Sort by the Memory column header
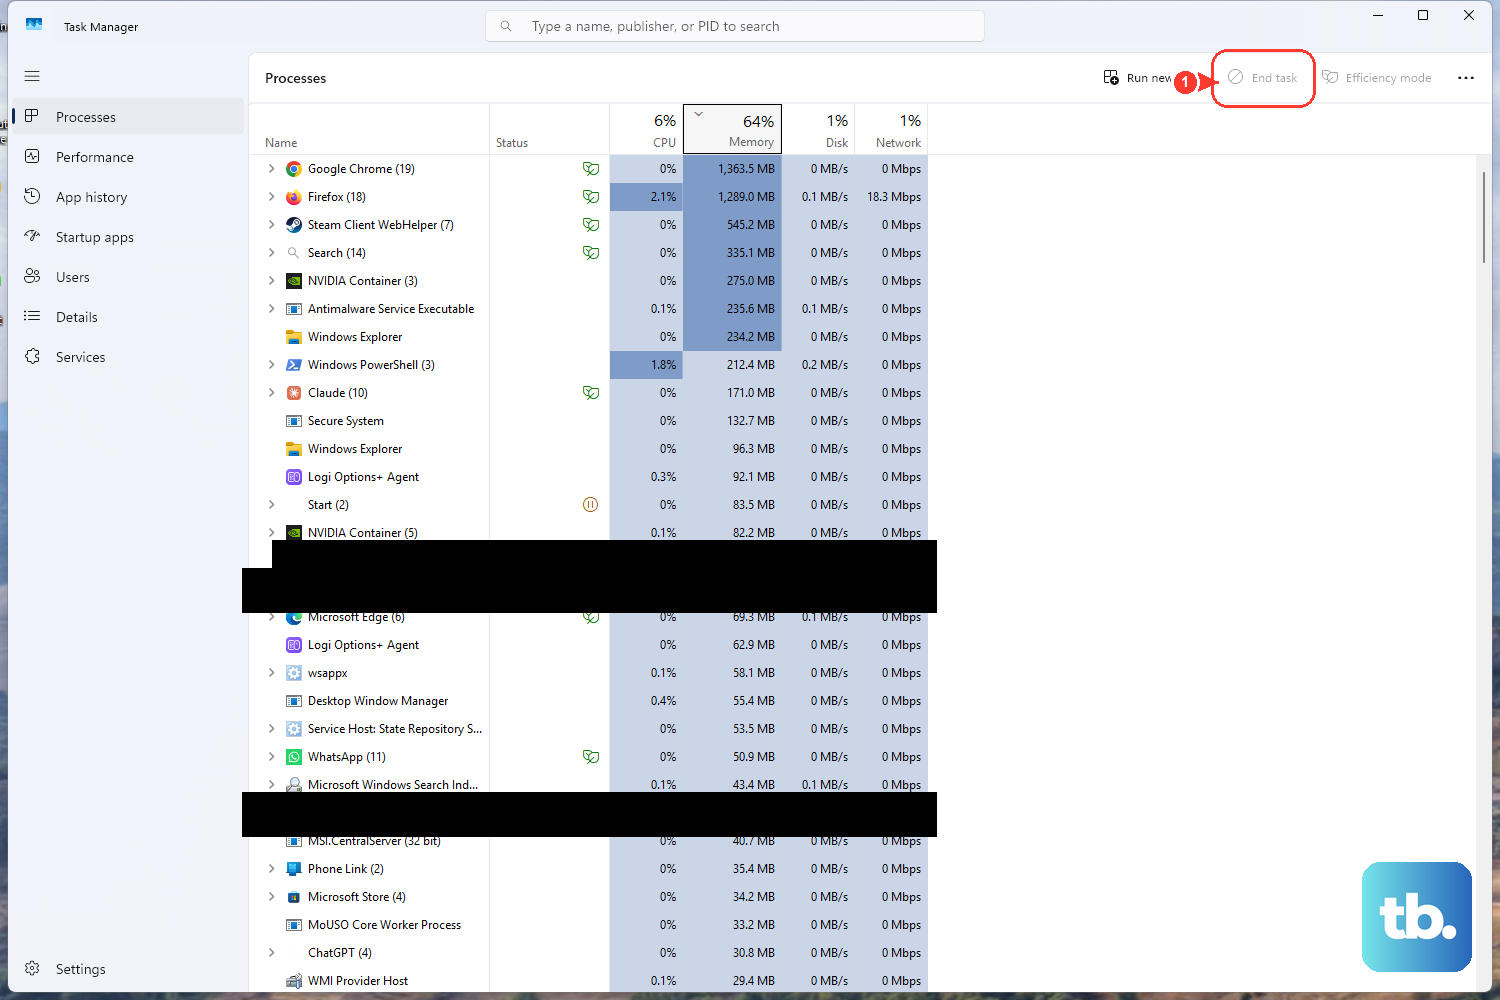The height and width of the screenshot is (1000, 1500). [732, 130]
